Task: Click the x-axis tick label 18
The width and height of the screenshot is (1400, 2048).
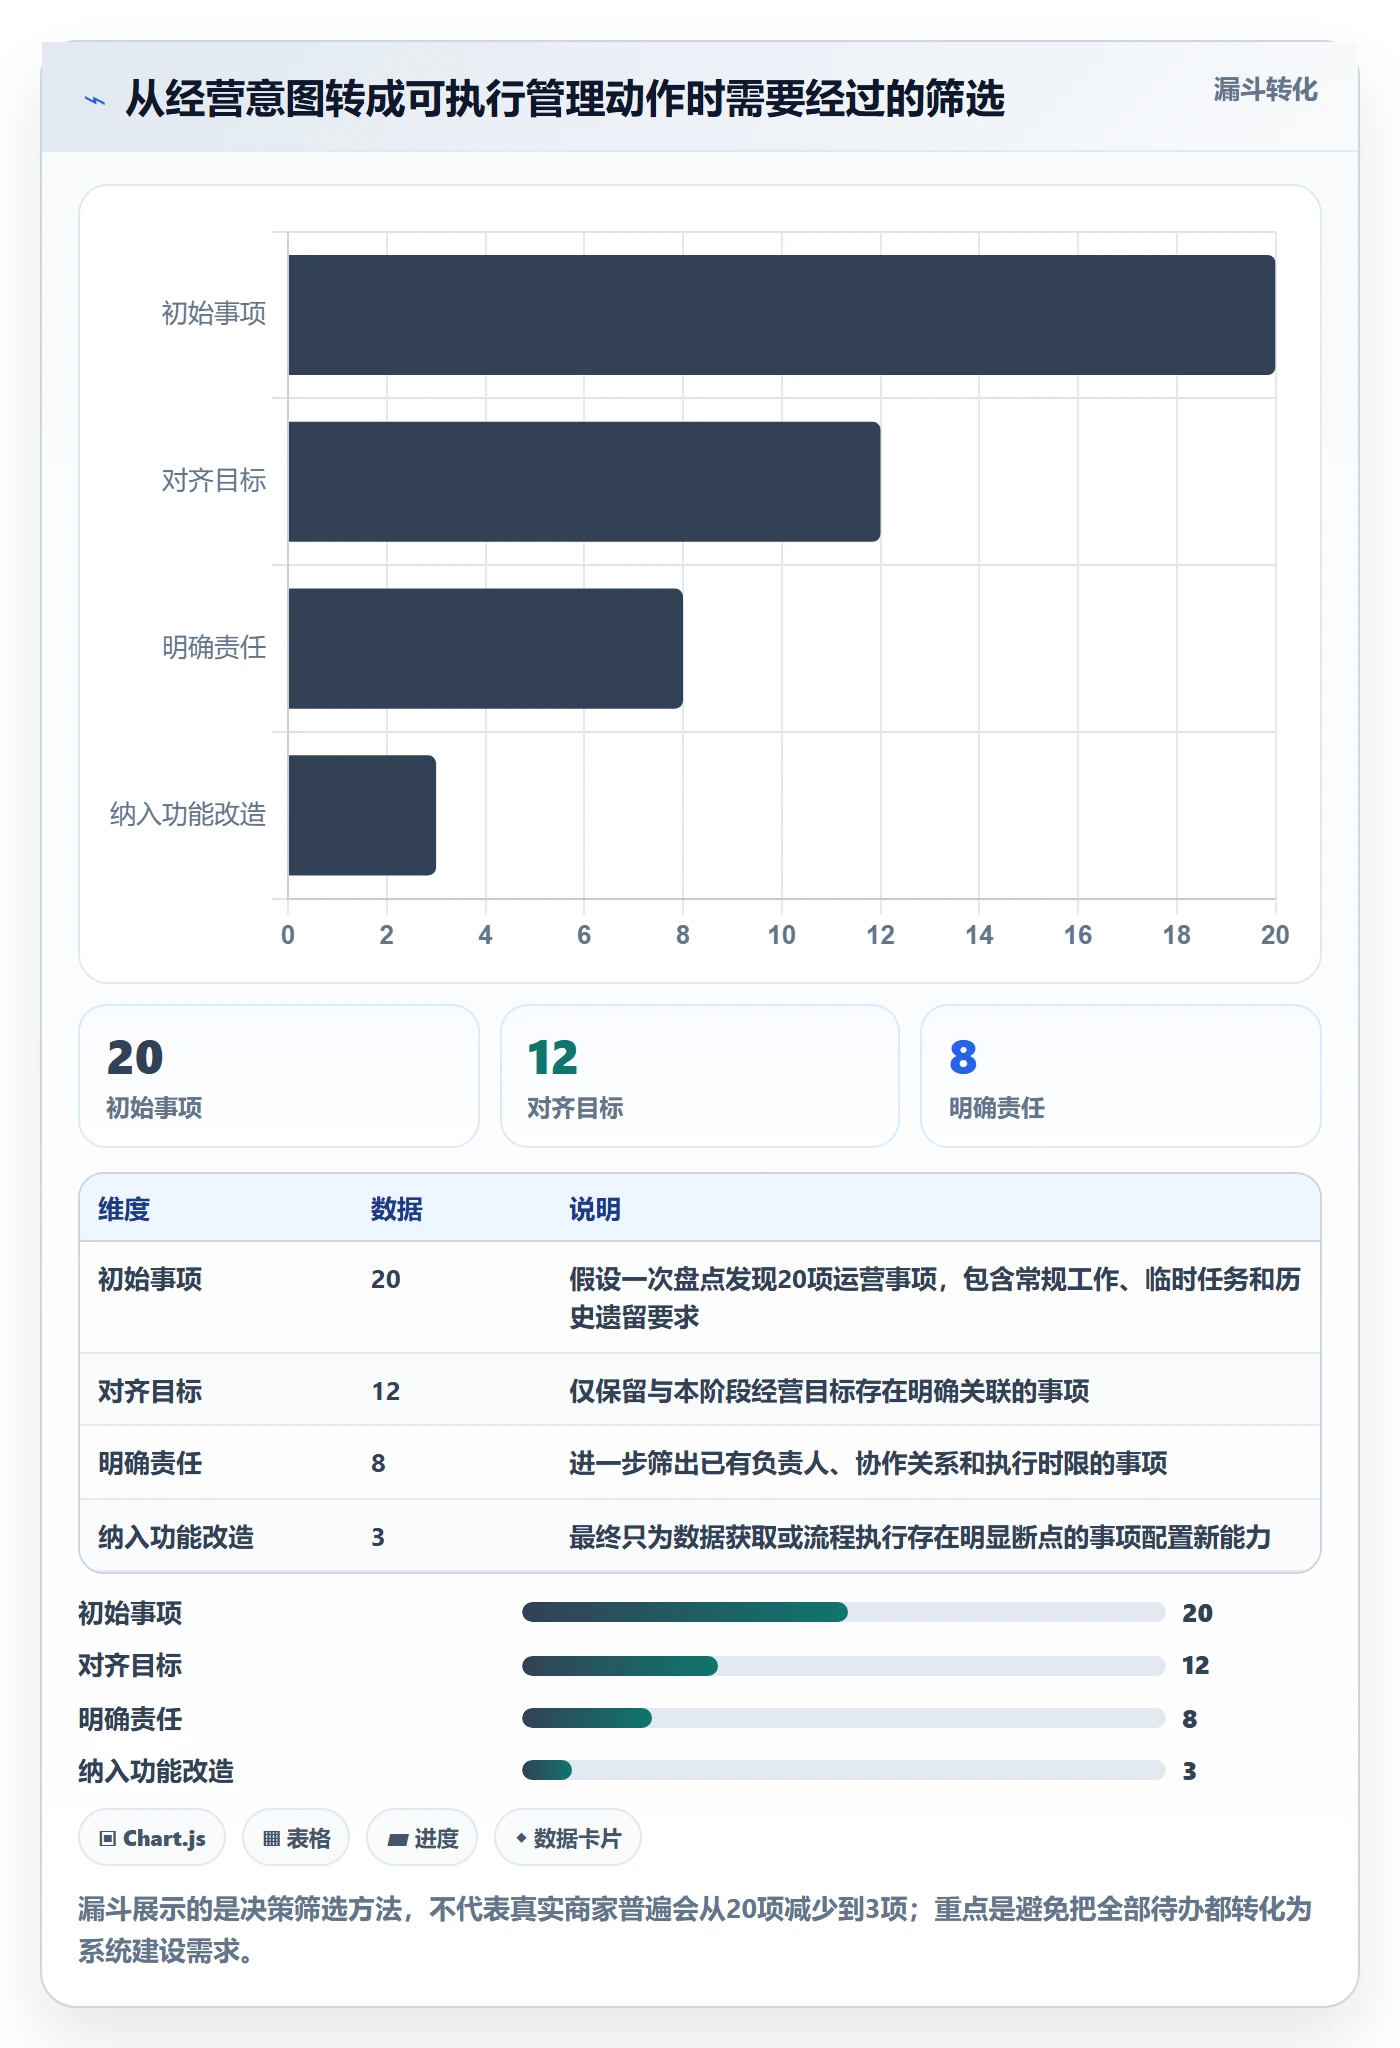Action: pyautogui.click(x=1176, y=935)
